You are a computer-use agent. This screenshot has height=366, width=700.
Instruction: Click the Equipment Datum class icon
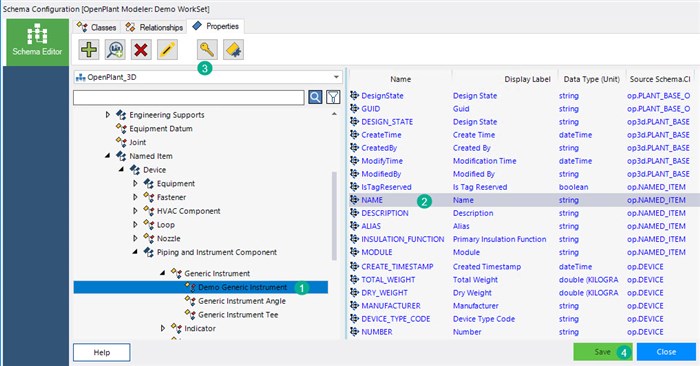point(121,129)
